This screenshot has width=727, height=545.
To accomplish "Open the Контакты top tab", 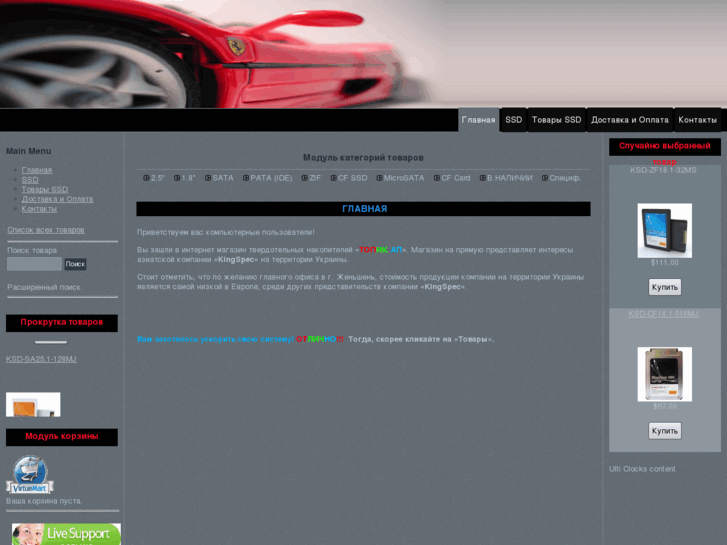I will click(x=697, y=120).
